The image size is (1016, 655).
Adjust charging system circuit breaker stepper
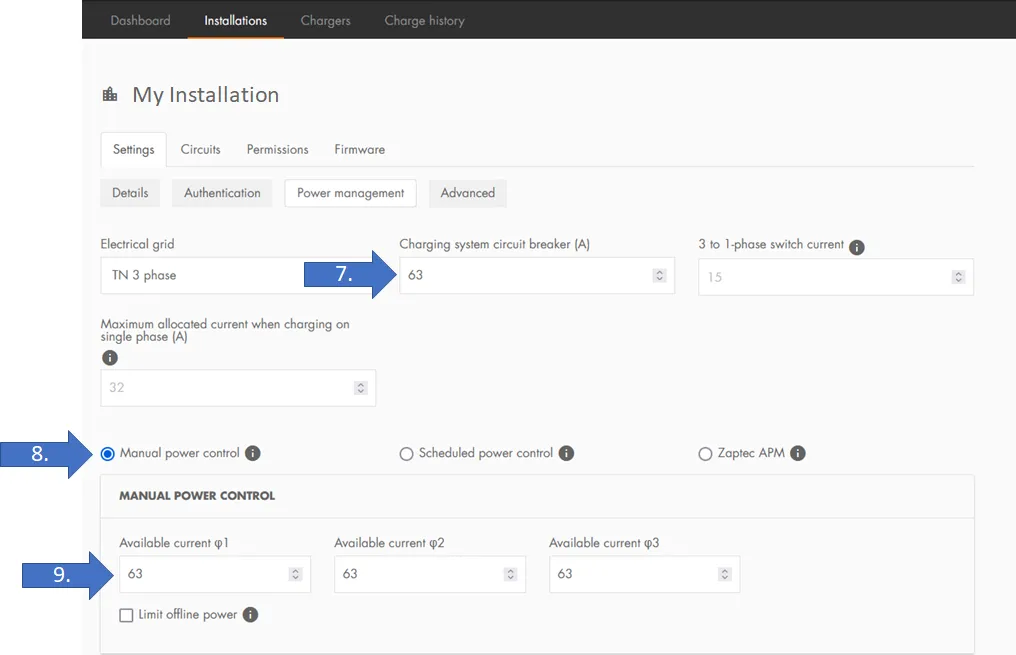click(660, 275)
